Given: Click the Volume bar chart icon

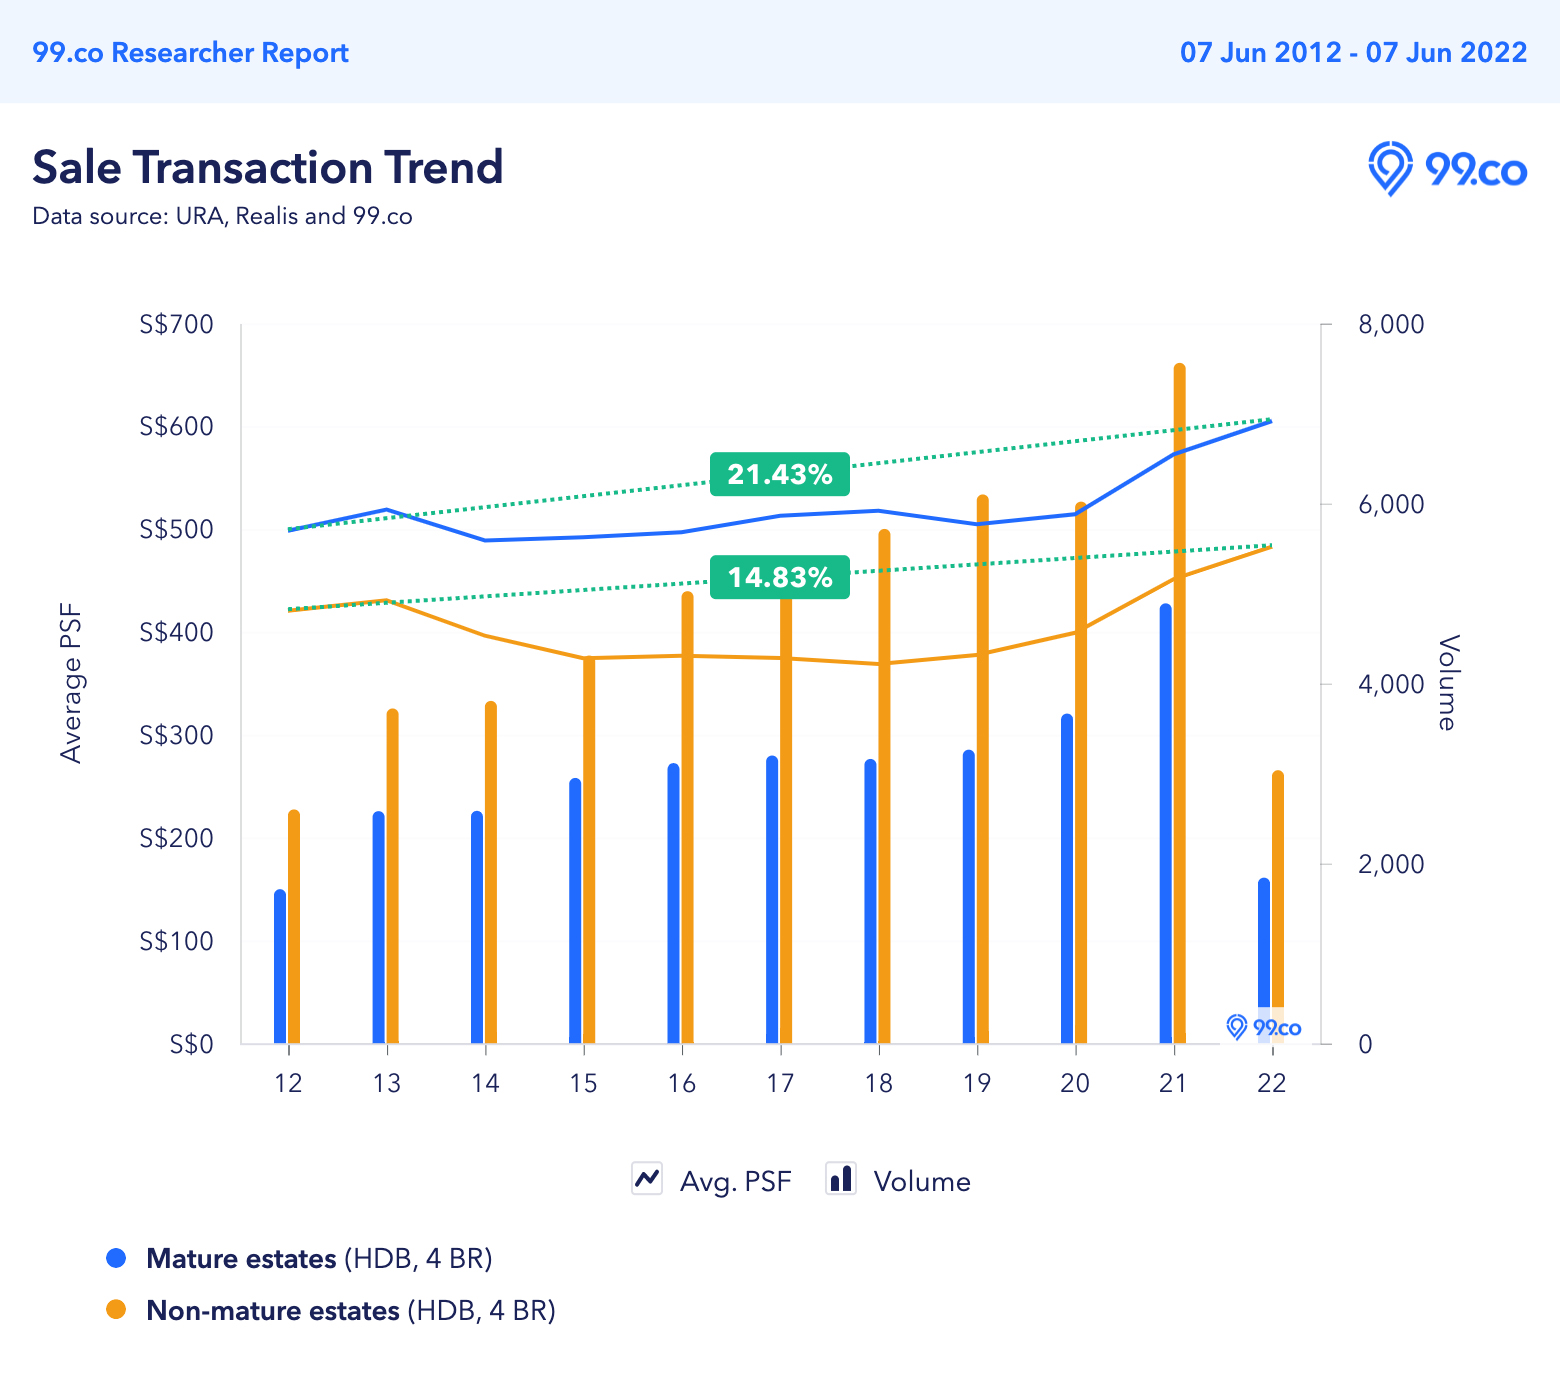Looking at the screenshot, I should pos(841,1179).
